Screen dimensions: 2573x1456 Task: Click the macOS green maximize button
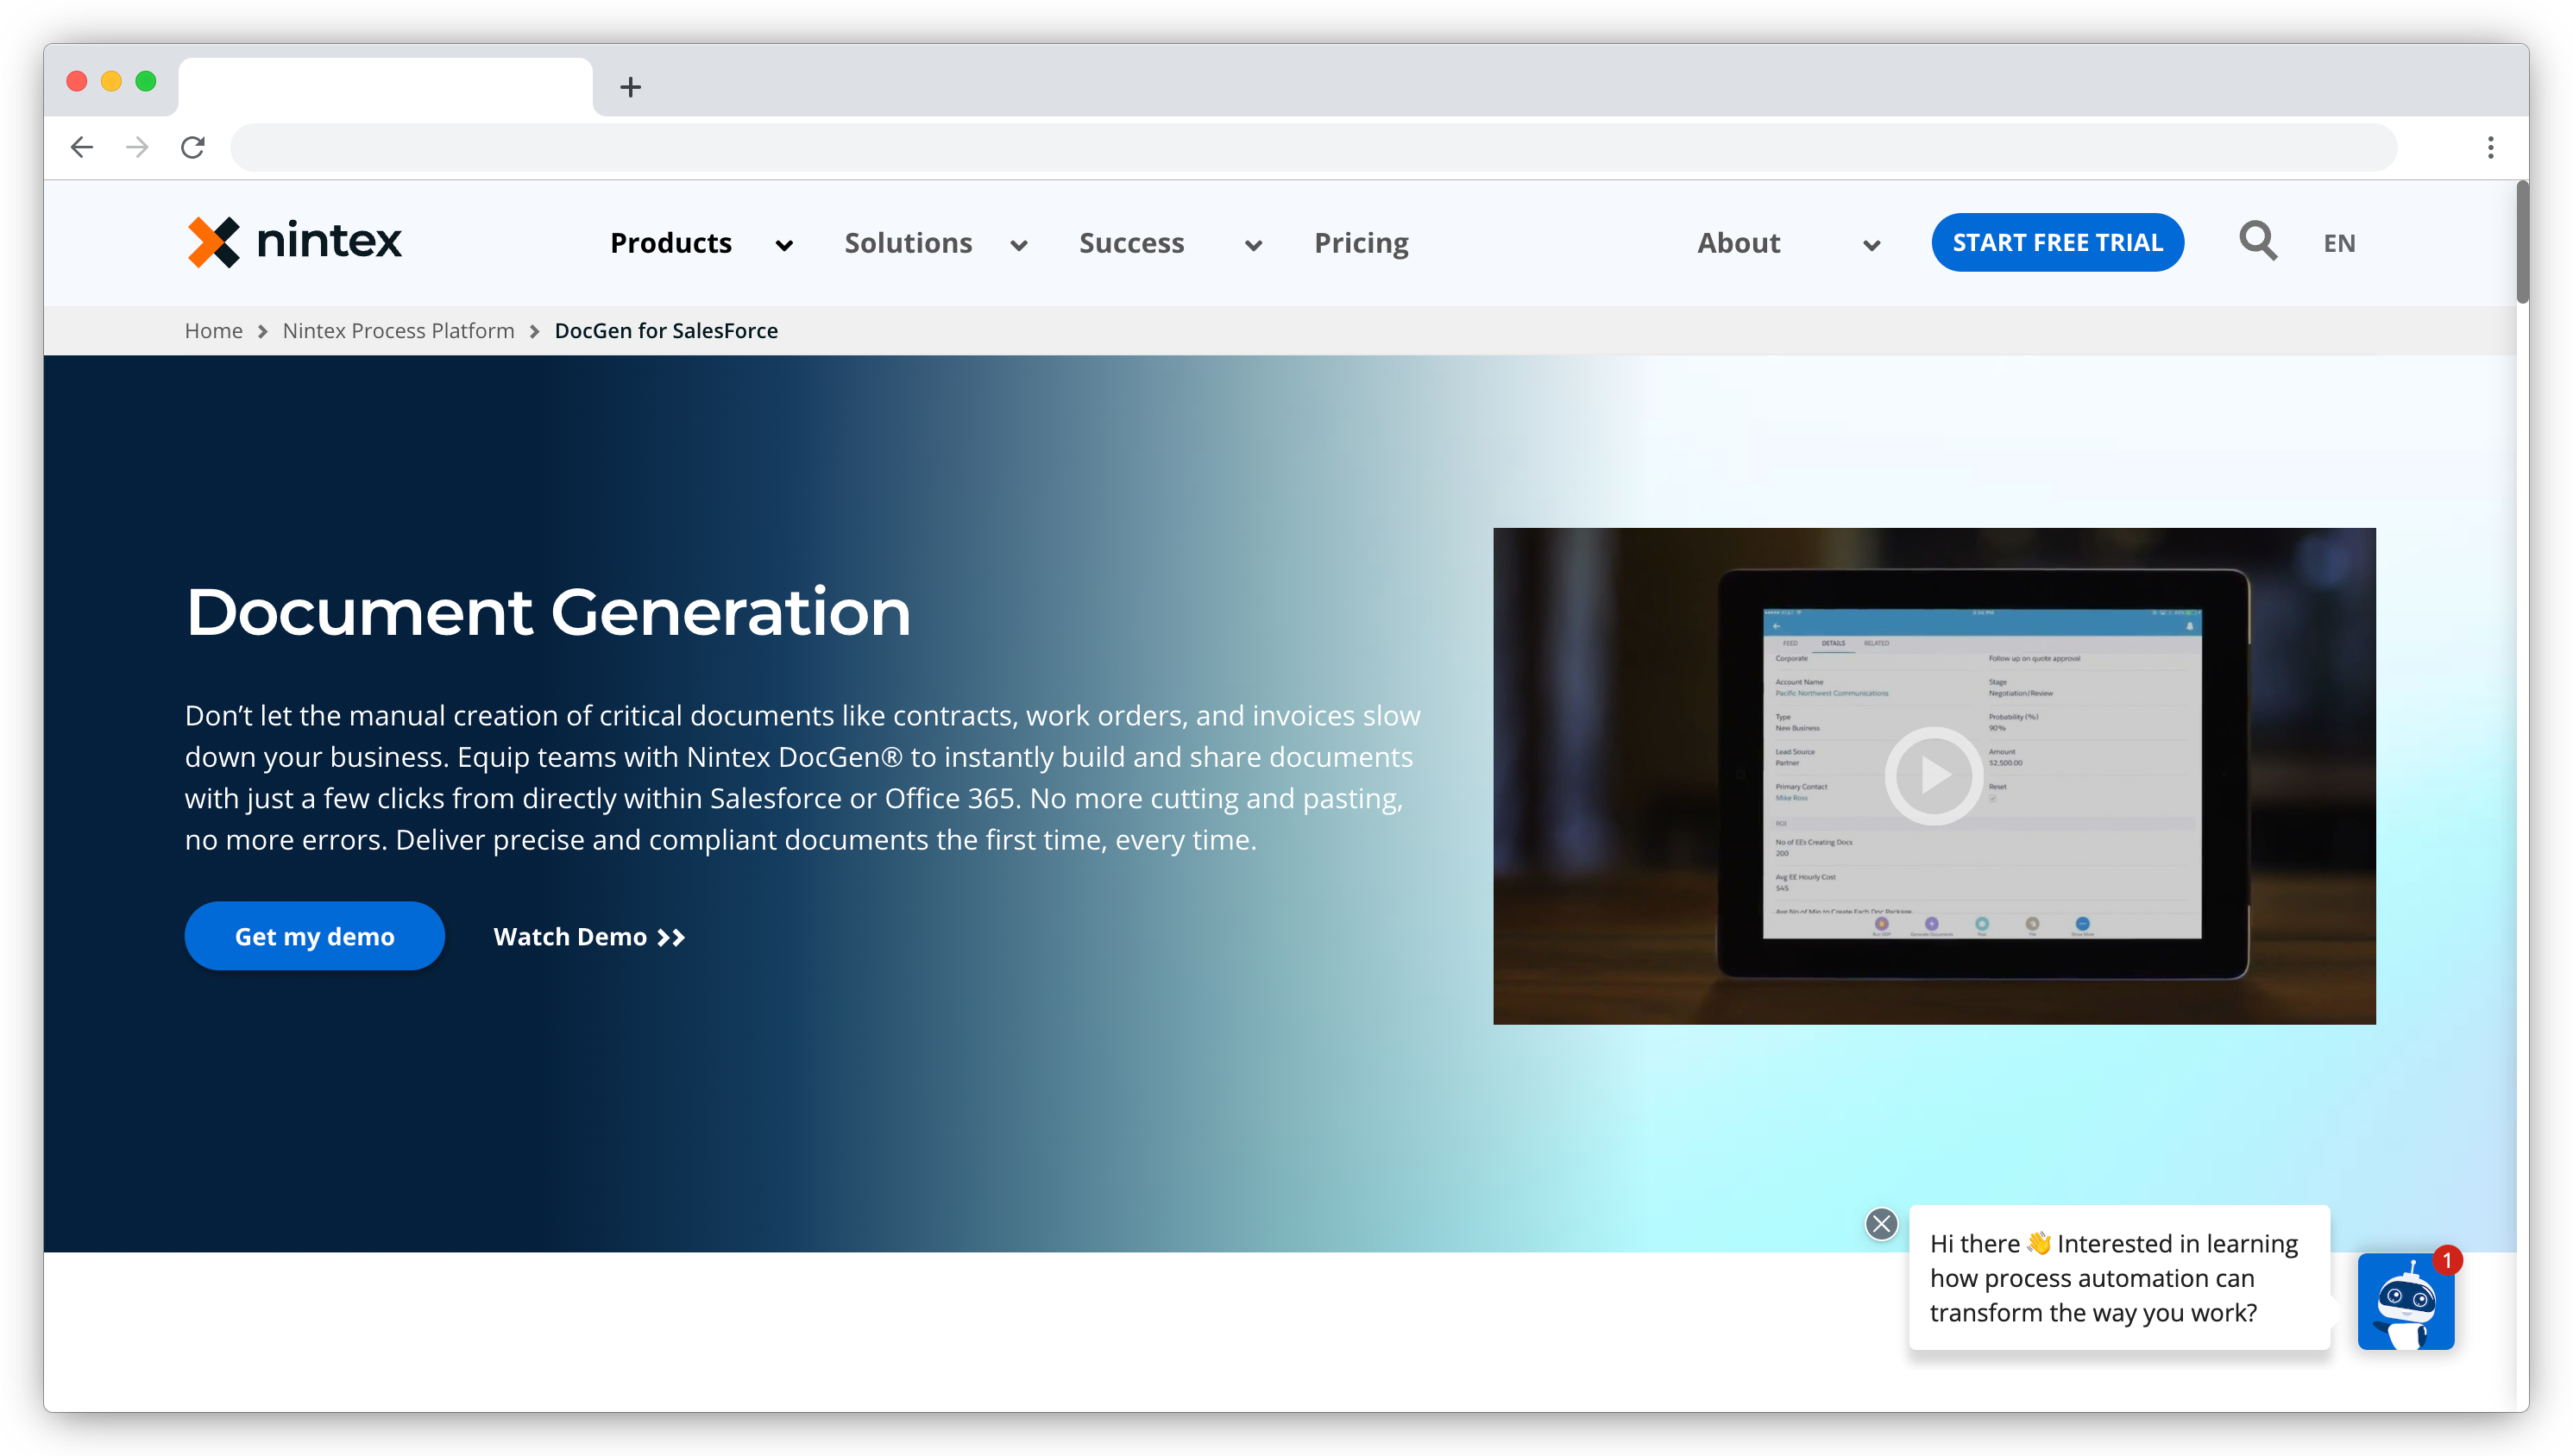(146, 81)
